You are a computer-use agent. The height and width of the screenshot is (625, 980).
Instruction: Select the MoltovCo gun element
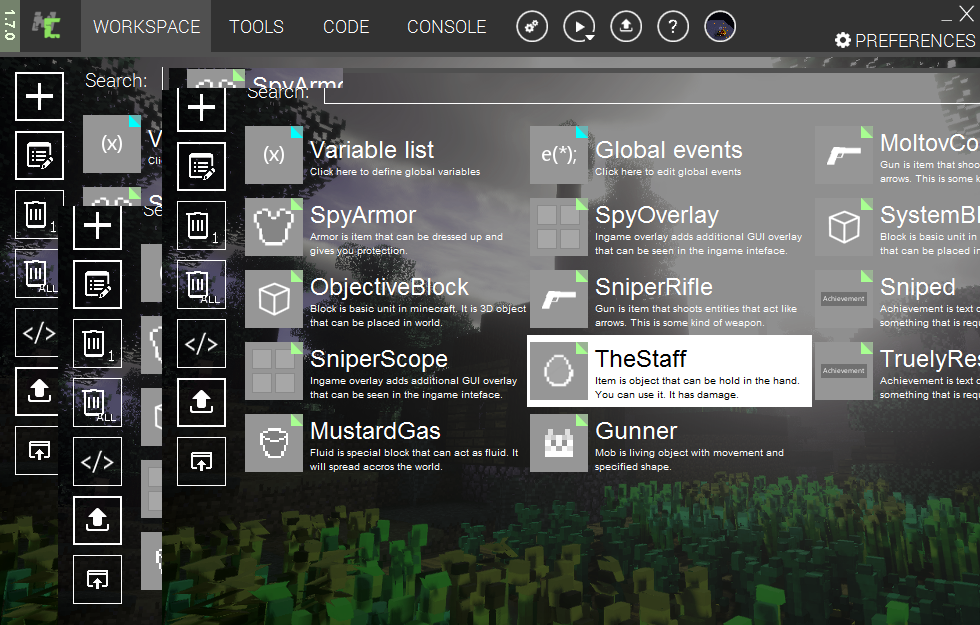click(898, 155)
